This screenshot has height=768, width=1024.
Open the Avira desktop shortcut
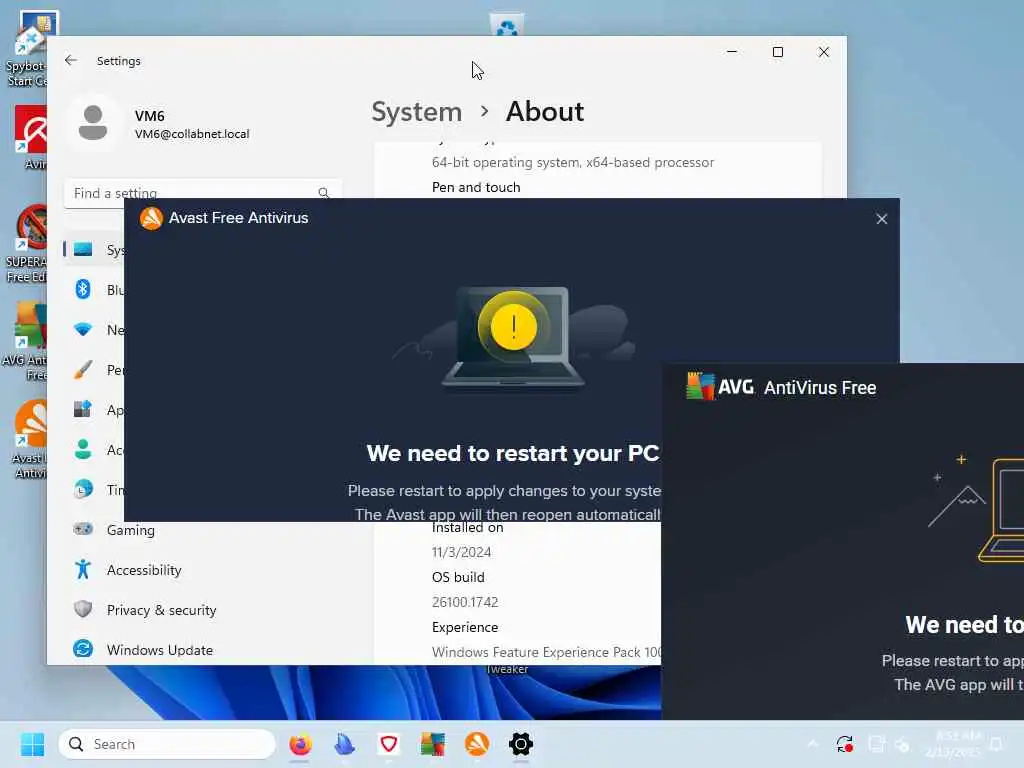coord(30,138)
